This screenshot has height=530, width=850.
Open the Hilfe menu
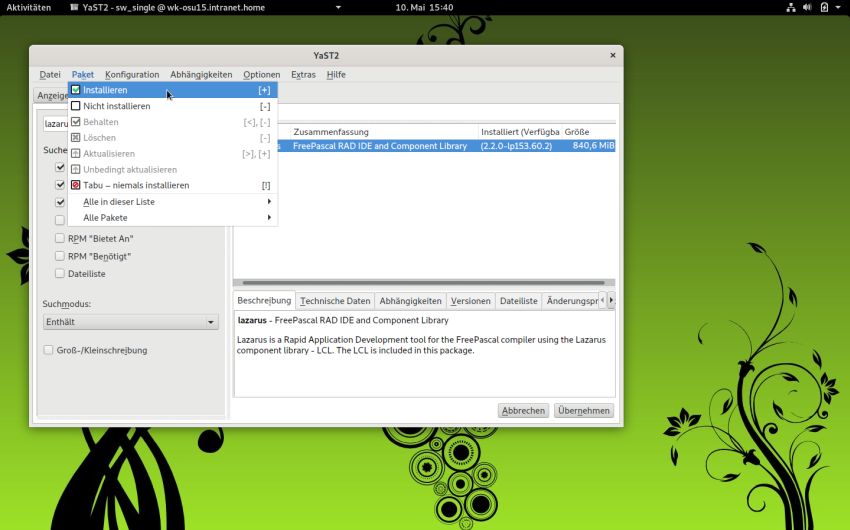336,75
